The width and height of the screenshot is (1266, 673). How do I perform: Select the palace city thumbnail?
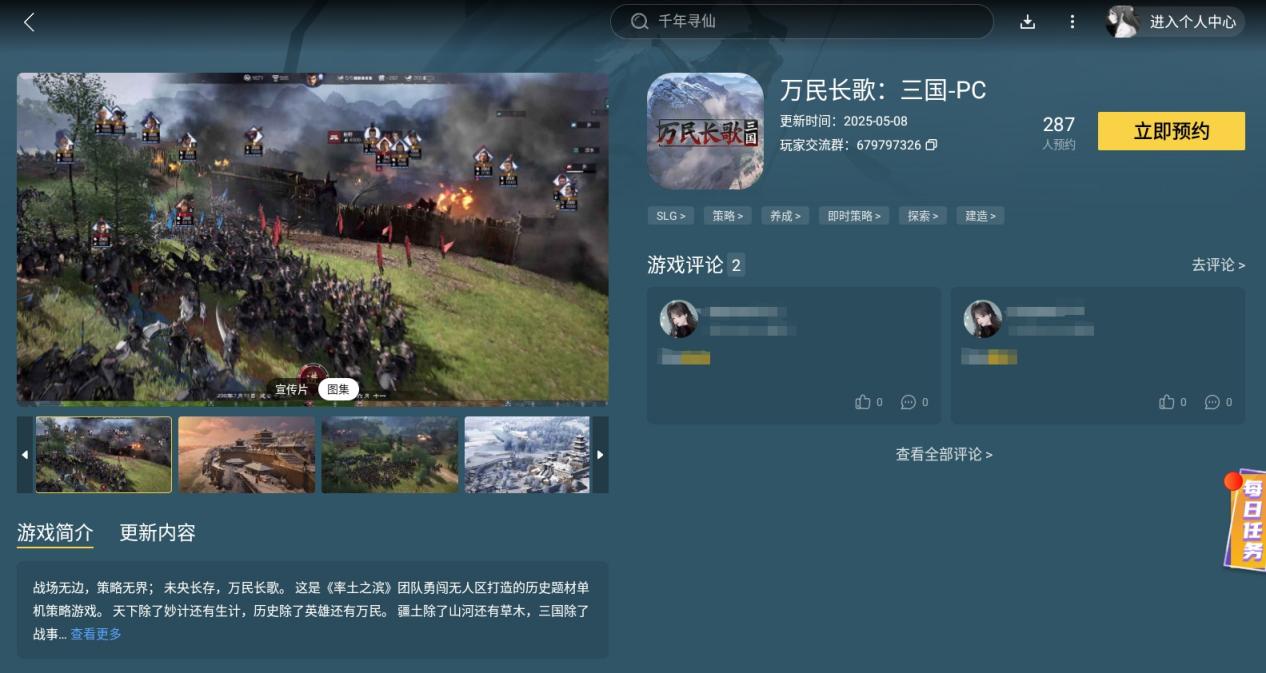click(247, 455)
